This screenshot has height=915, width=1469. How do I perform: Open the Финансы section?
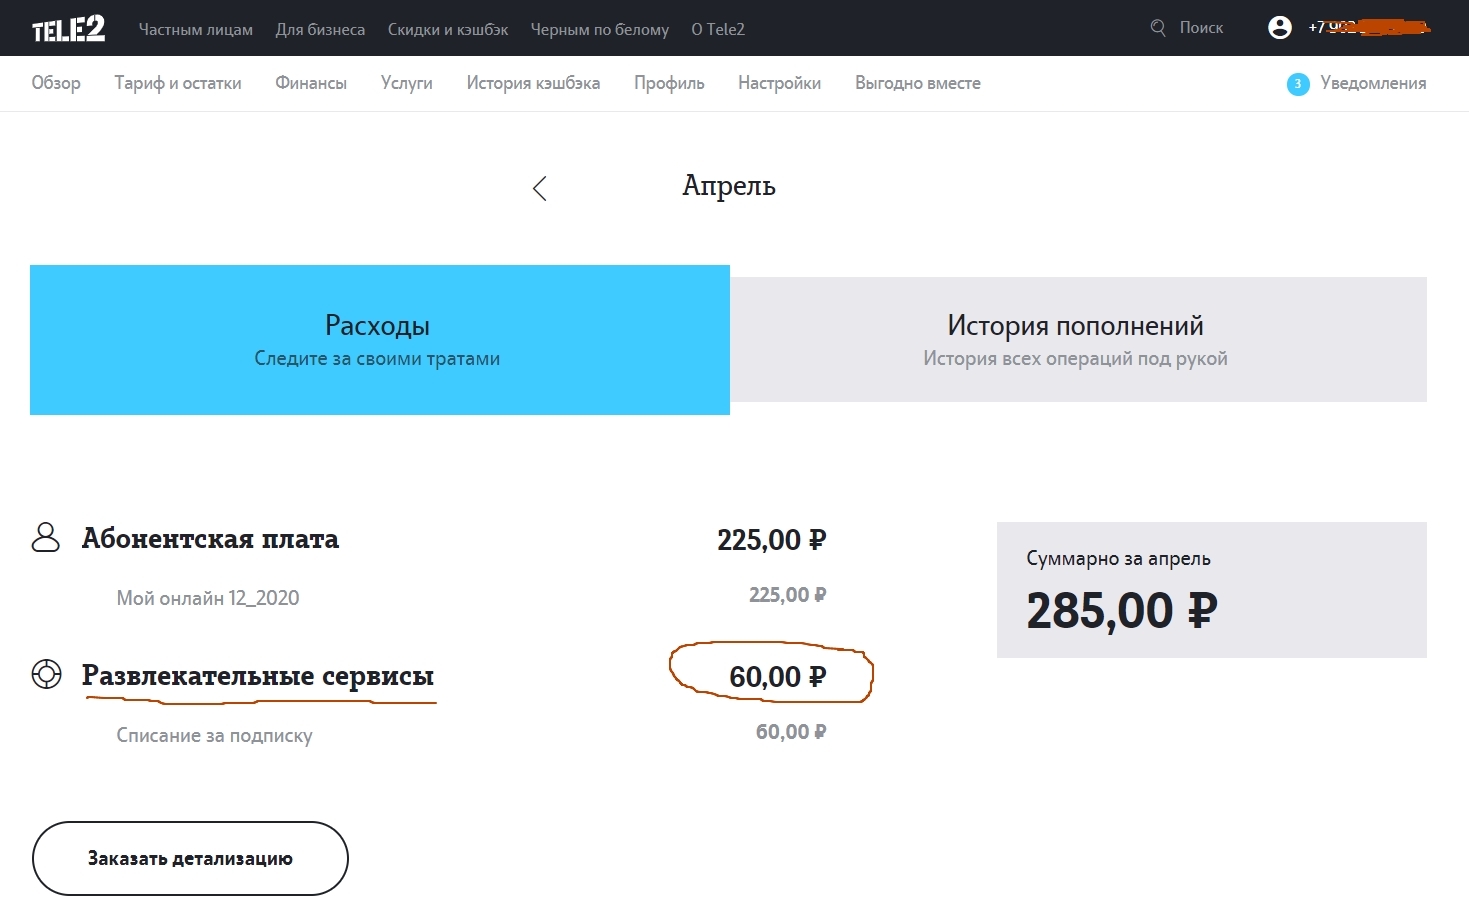pyautogui.click(x=311, y=83)
